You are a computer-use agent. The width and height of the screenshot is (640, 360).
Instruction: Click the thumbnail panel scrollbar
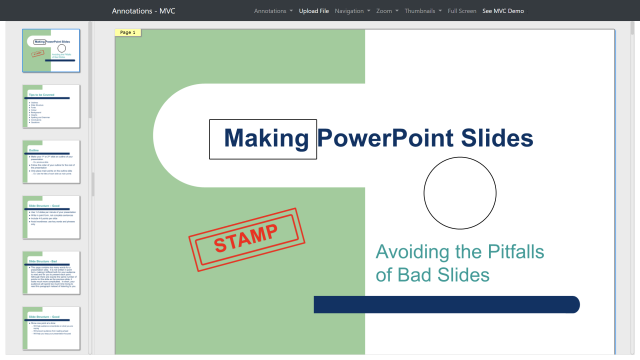point(90,69)
